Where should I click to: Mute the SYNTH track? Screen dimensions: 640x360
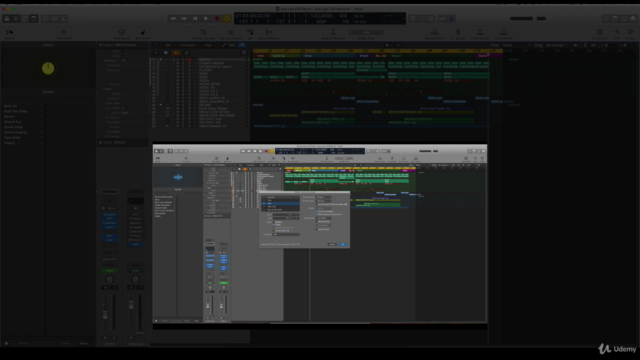pyautogui.click(x=178, y=60)
